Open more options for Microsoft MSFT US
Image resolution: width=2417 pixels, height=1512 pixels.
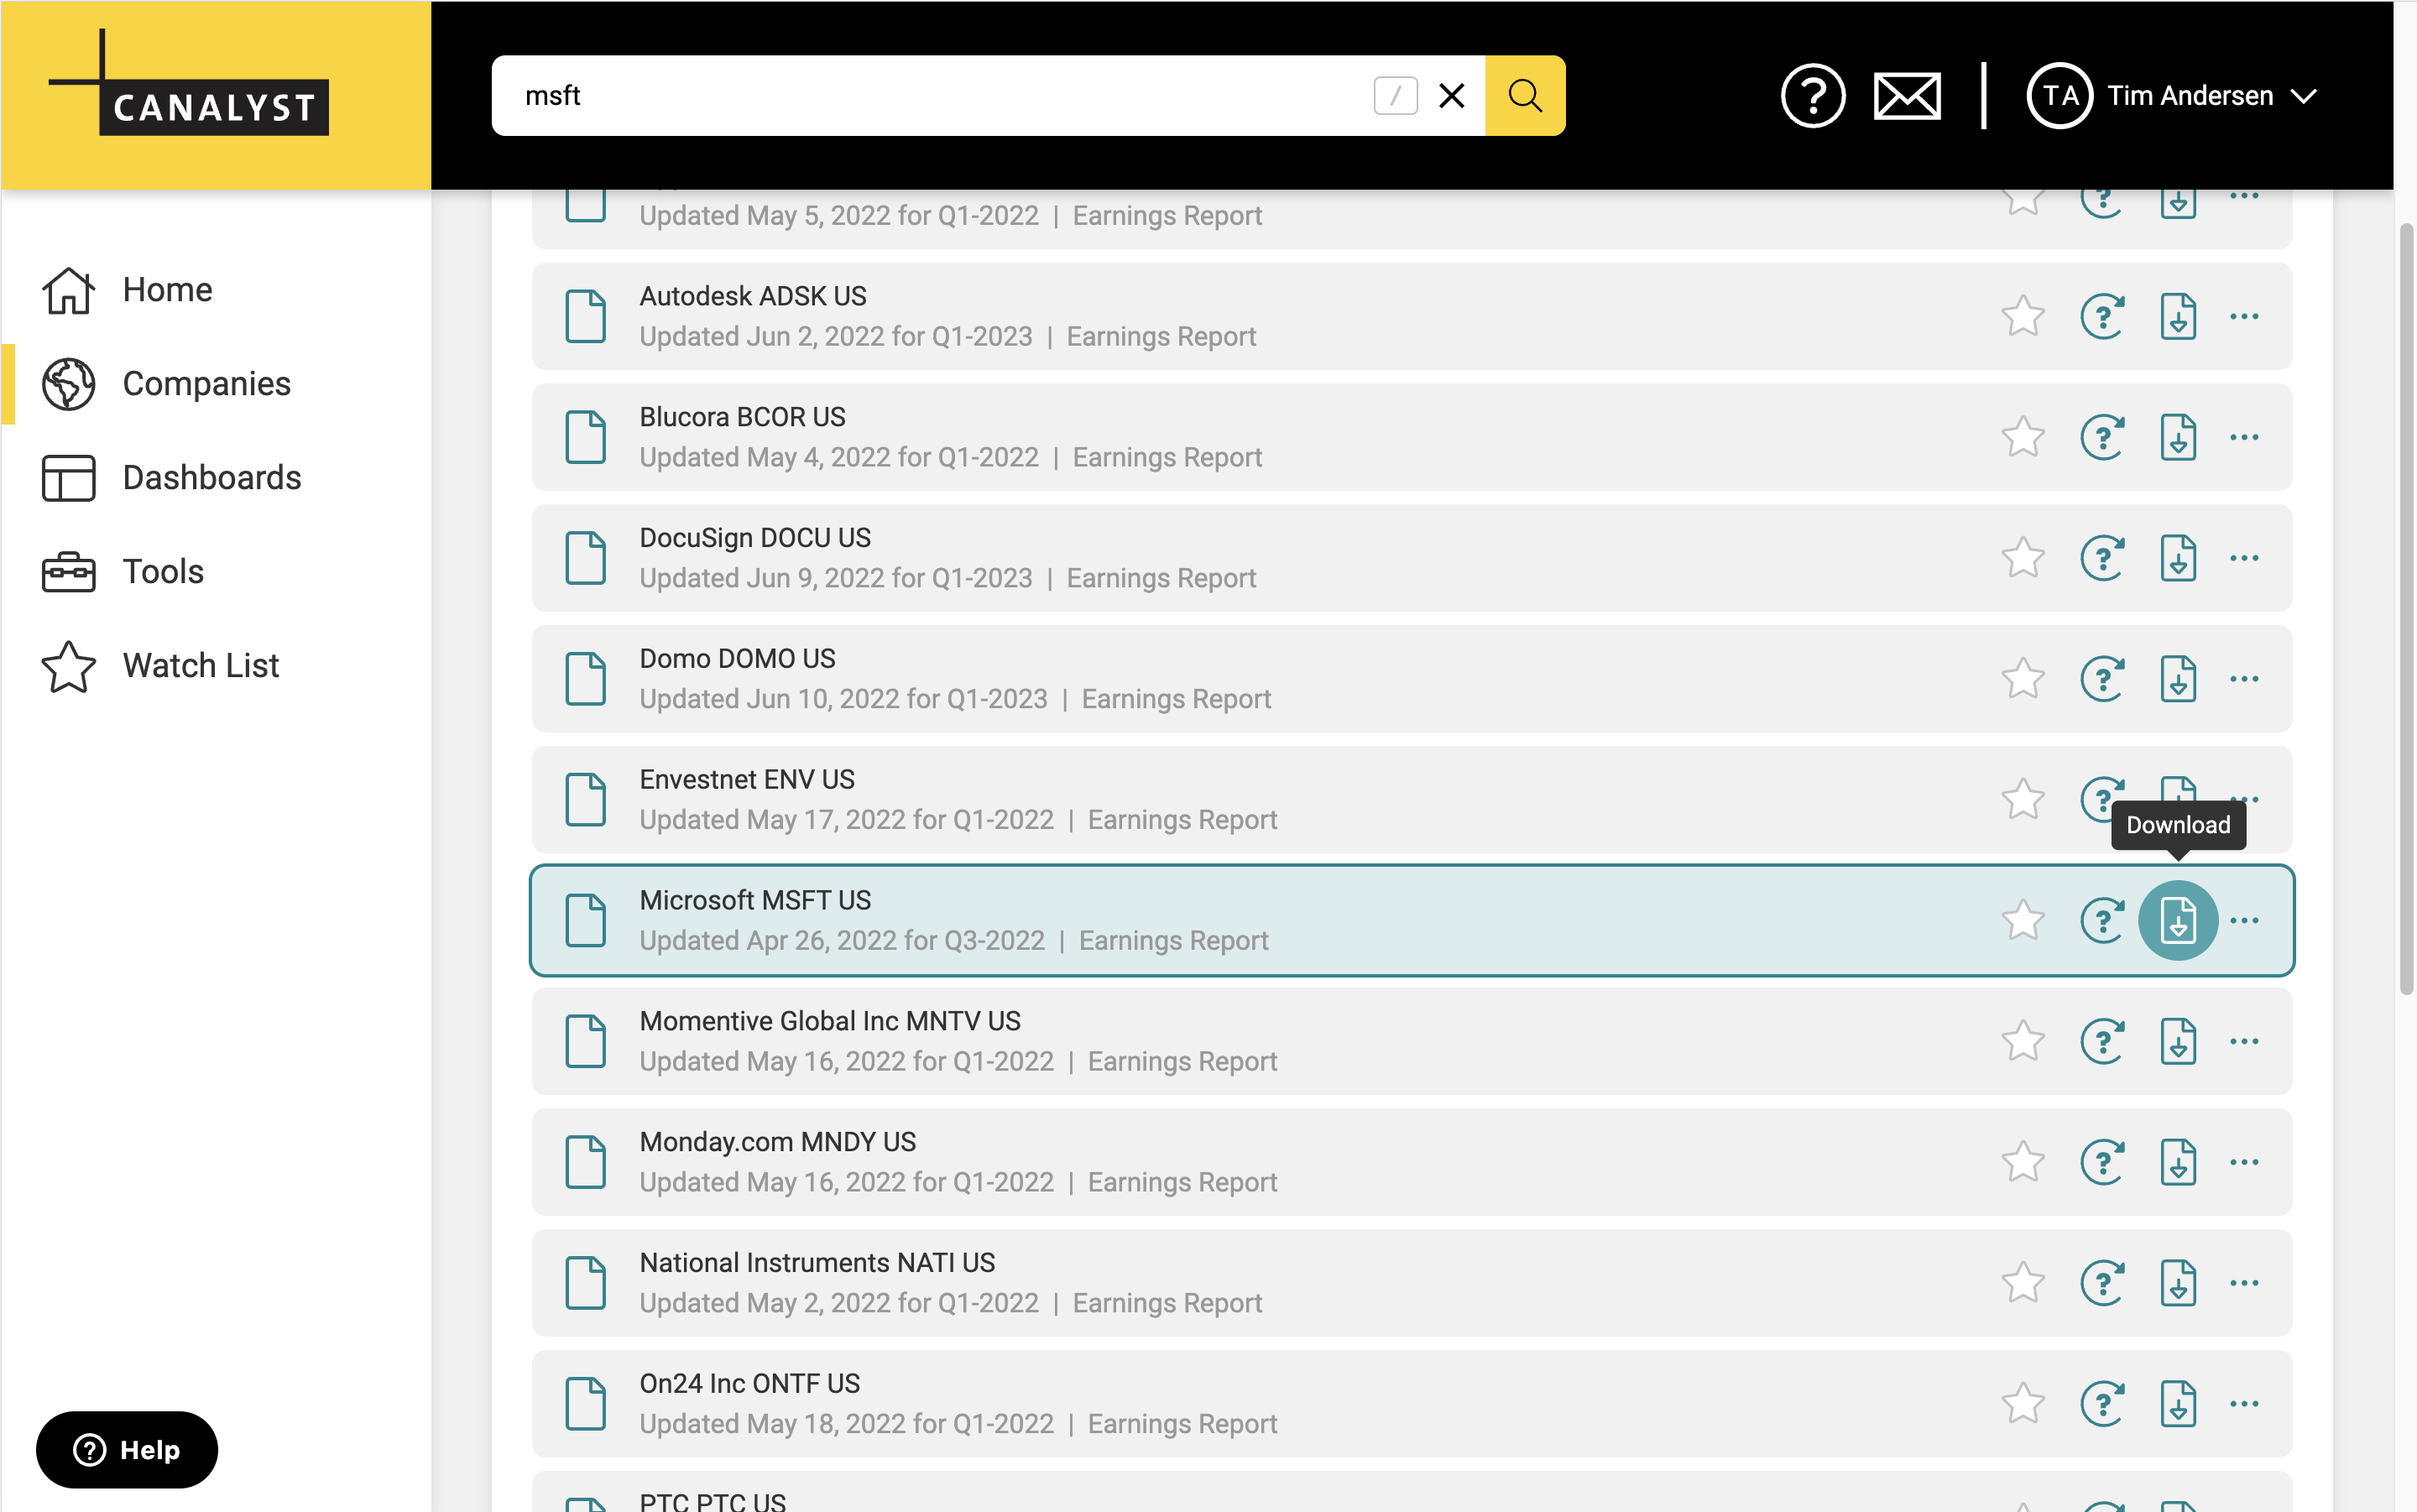(x=2244, y=920)
